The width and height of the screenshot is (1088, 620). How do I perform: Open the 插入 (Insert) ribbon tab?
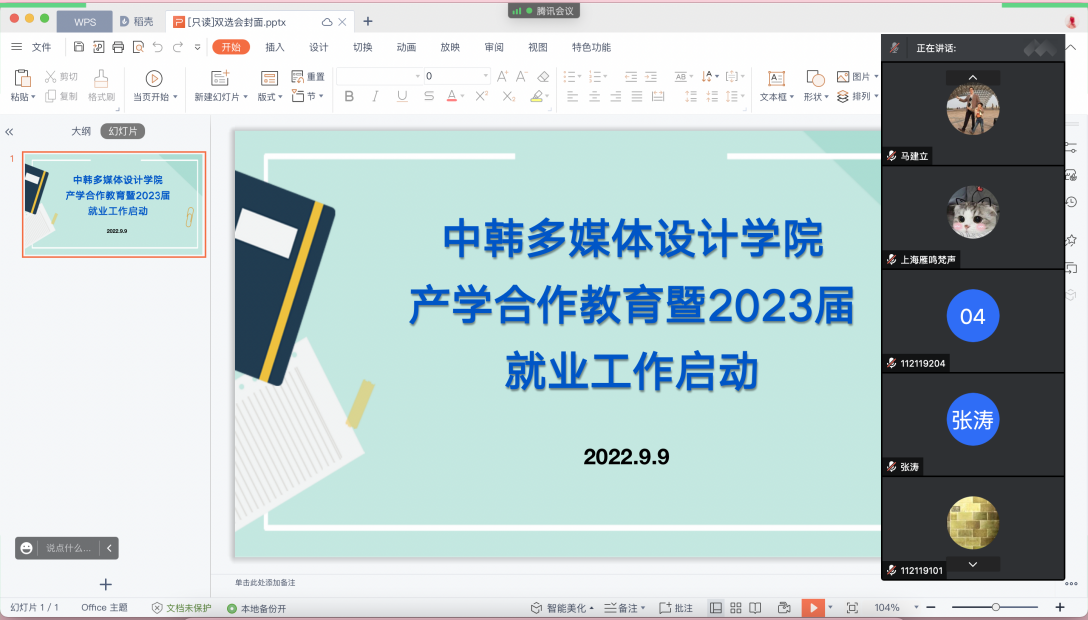coord(275,47)
